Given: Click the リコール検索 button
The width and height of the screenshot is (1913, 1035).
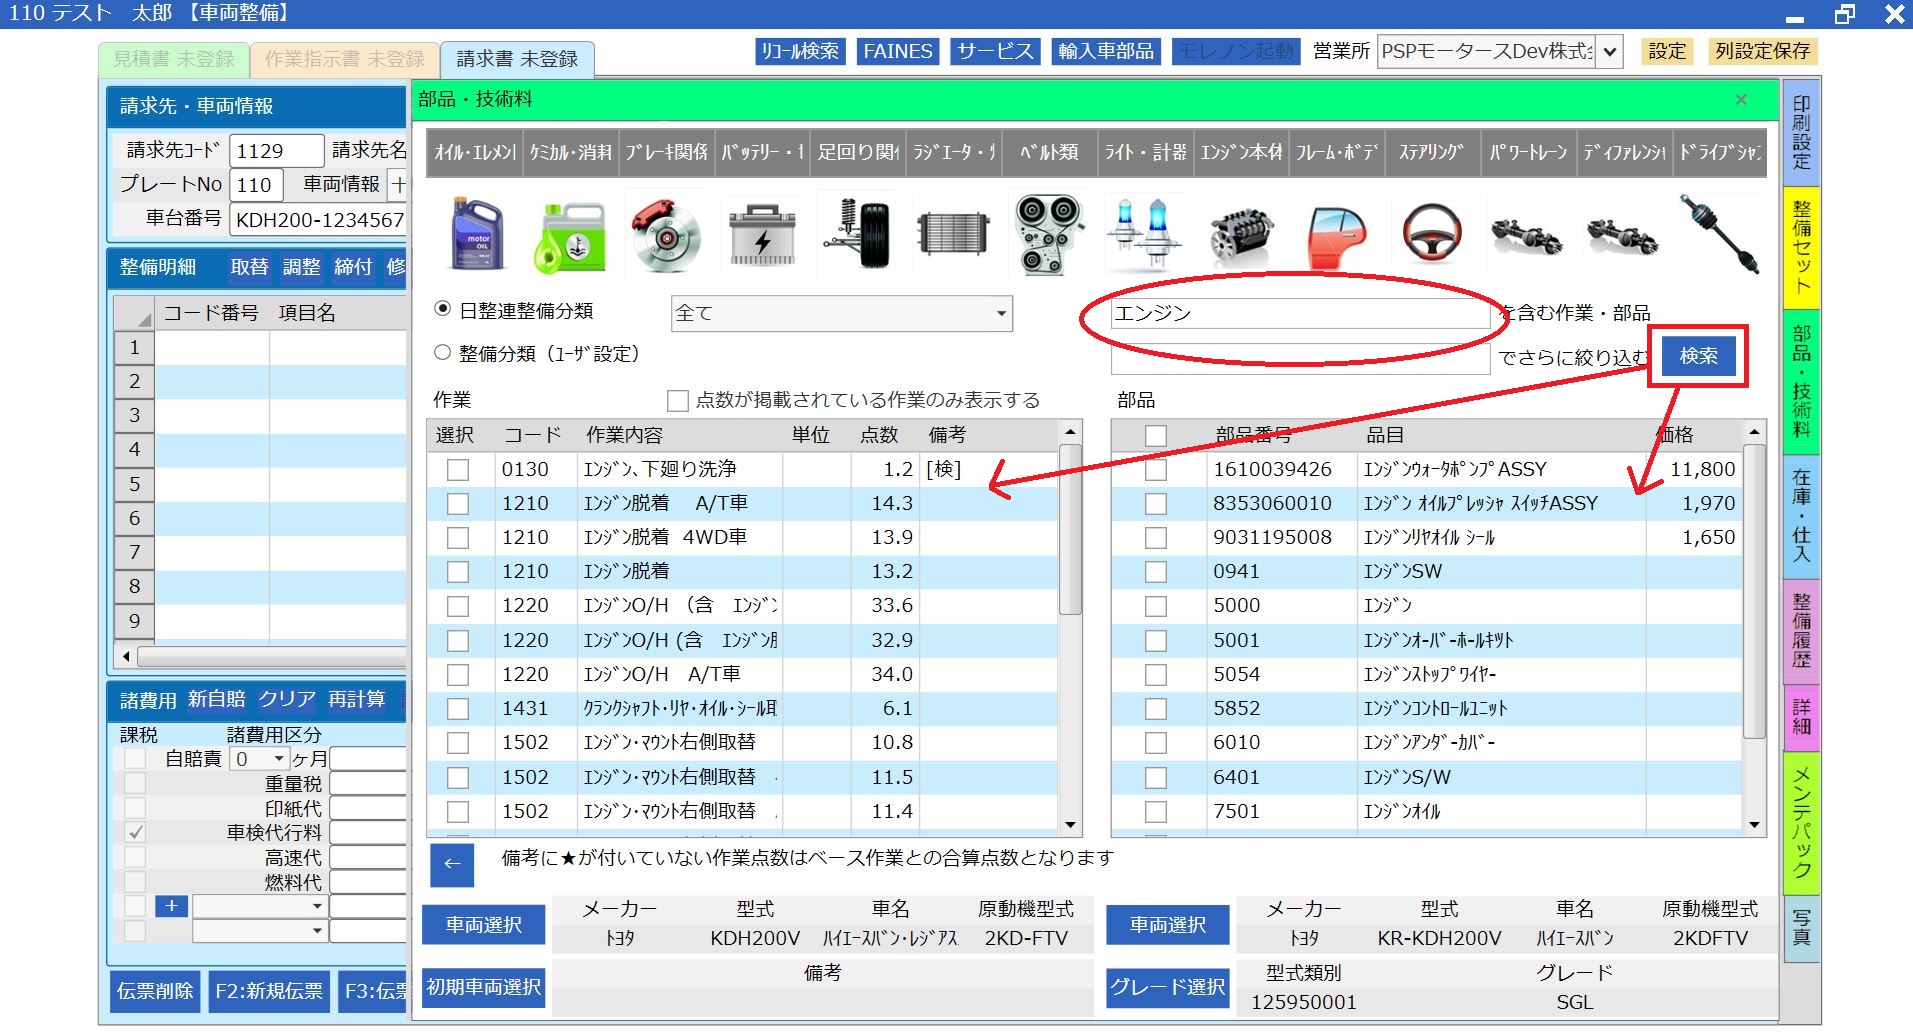Looking at the screenshot, I should [800, 52].
